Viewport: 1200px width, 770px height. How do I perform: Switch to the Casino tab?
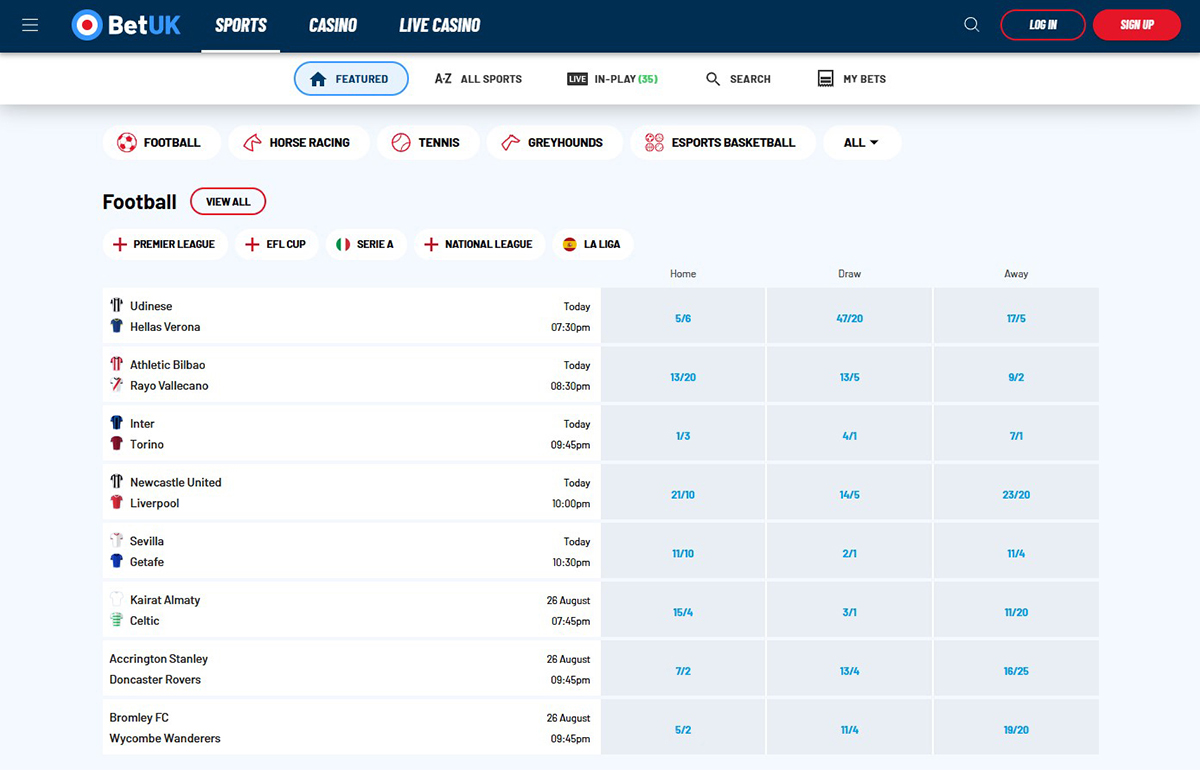(x=333, y=25)
